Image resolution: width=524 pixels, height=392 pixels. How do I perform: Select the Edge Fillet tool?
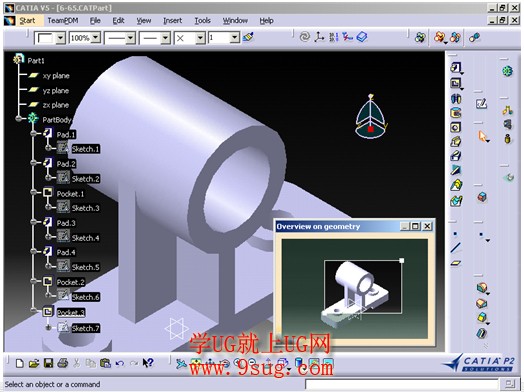[x=481, y=287]
